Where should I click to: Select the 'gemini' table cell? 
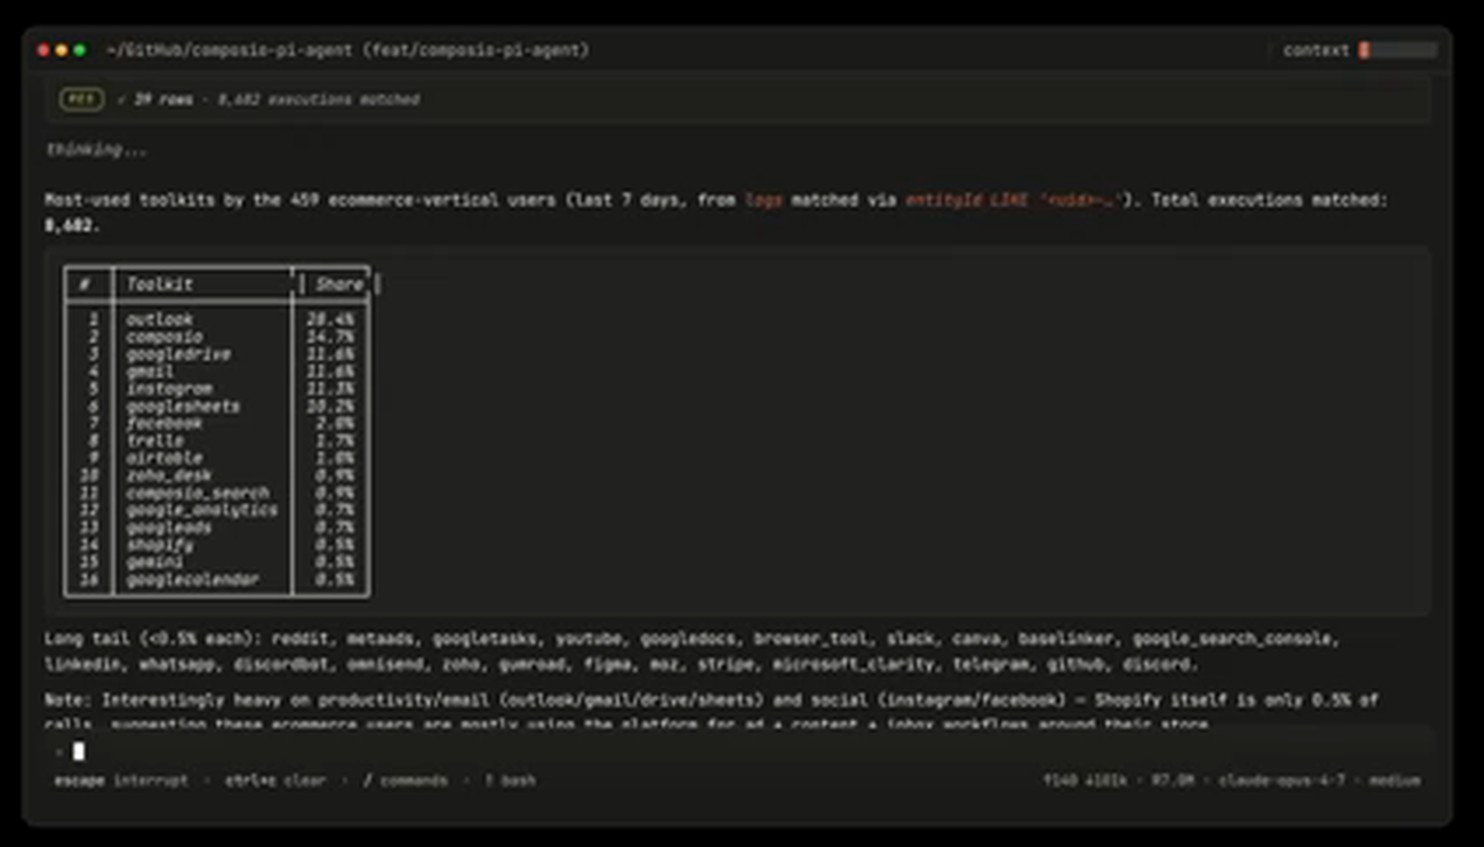click(x=155, y=562)
